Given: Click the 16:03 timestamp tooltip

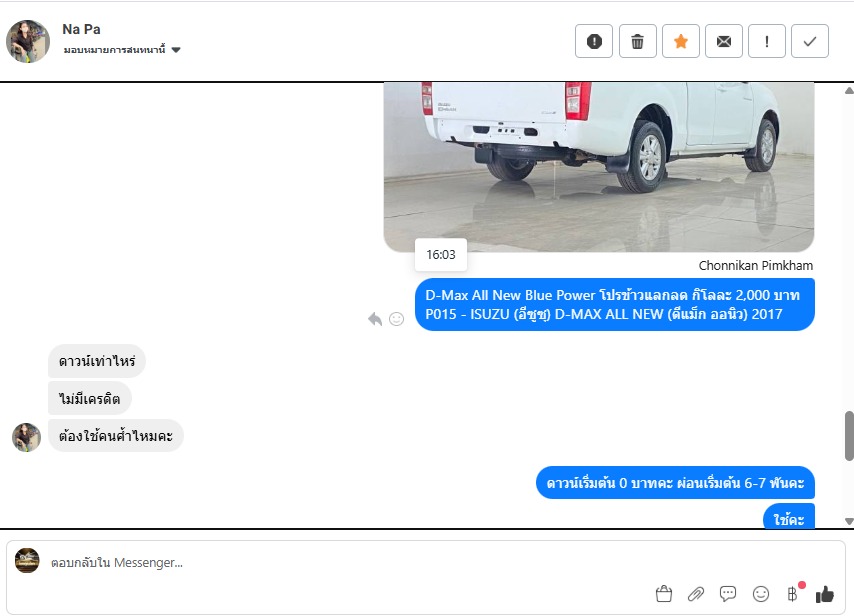Looking at the screenshot, I should pyautogui.click(x=441, y=254).
